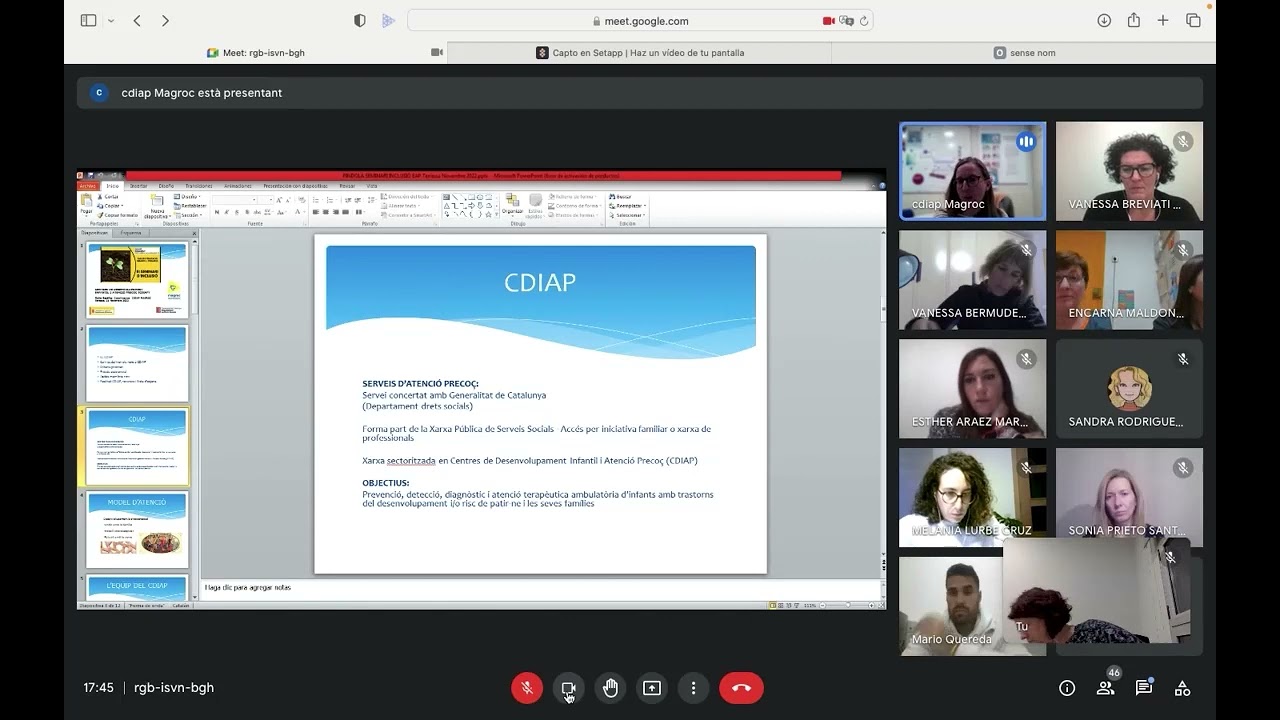Raise hand in the meeting
Viewport: 1280px width, 720px height.
point(610,688)
